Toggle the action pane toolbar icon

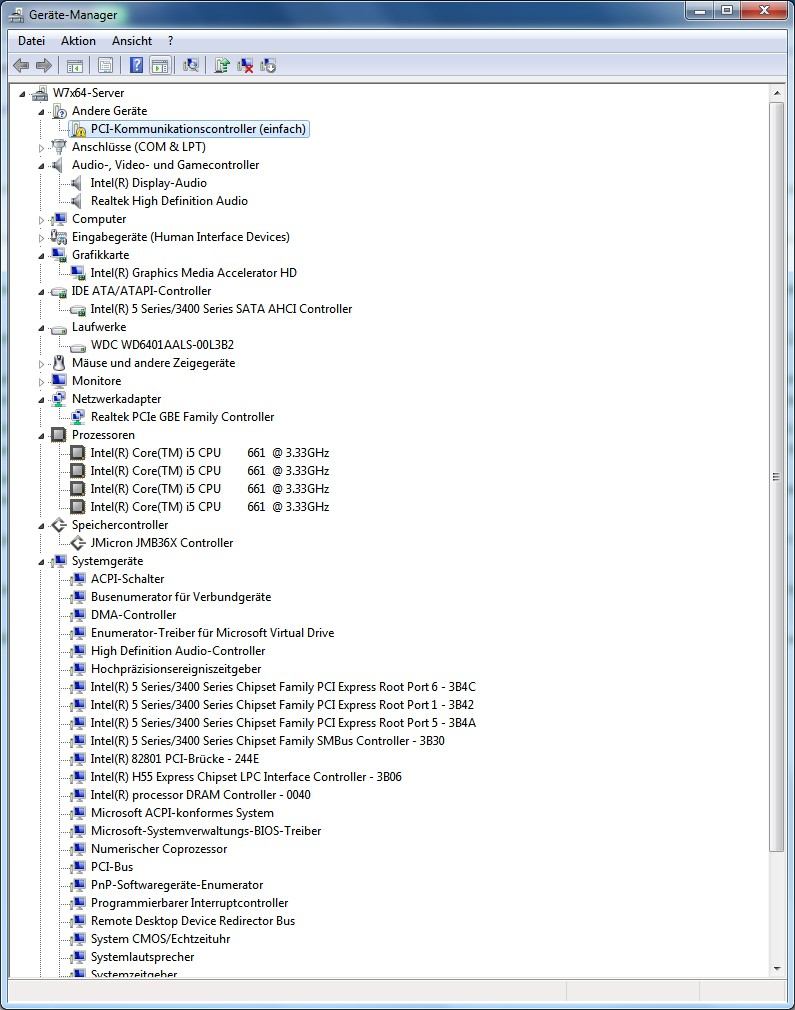point(160,65)
